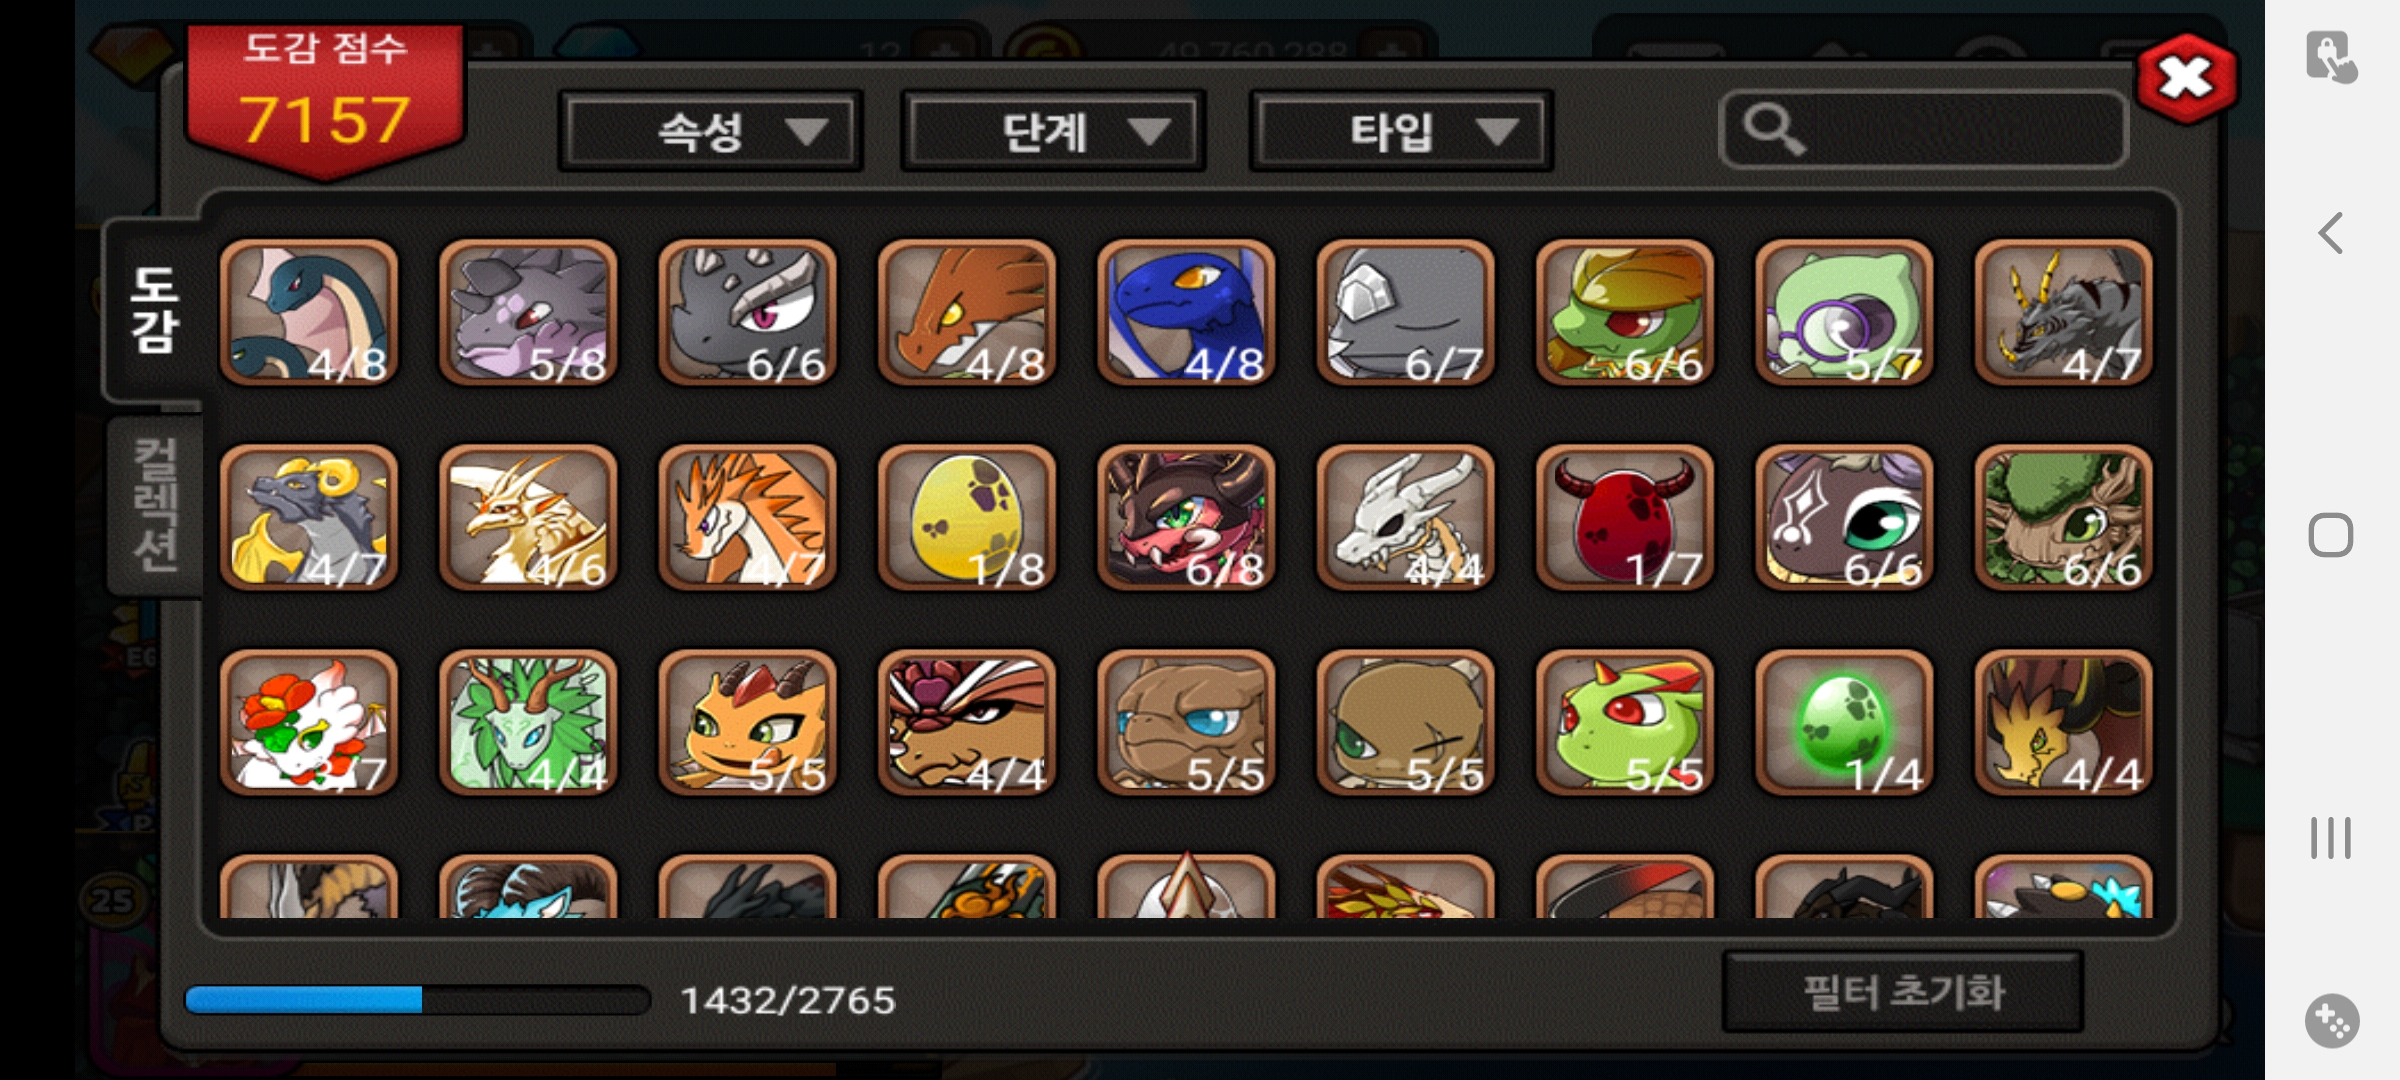The width and height of the screenshot is (2400, 1080).
Task: Select the yellow spotted egg 1/8
Action: tap(966, 517)
